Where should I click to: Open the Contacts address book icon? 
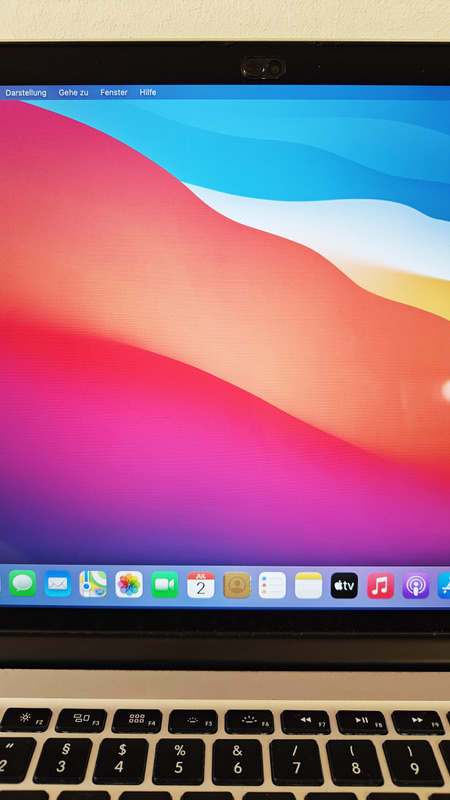pyautogui.click(x=237, y=585)
